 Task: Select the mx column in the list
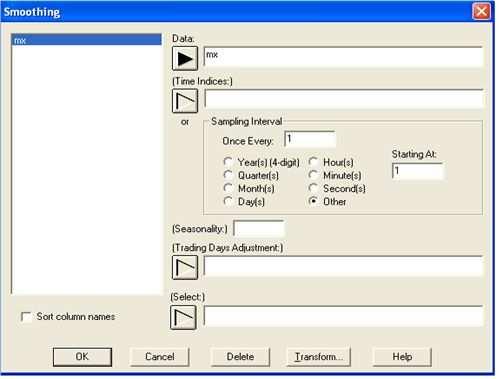click(x=87, y=40)
